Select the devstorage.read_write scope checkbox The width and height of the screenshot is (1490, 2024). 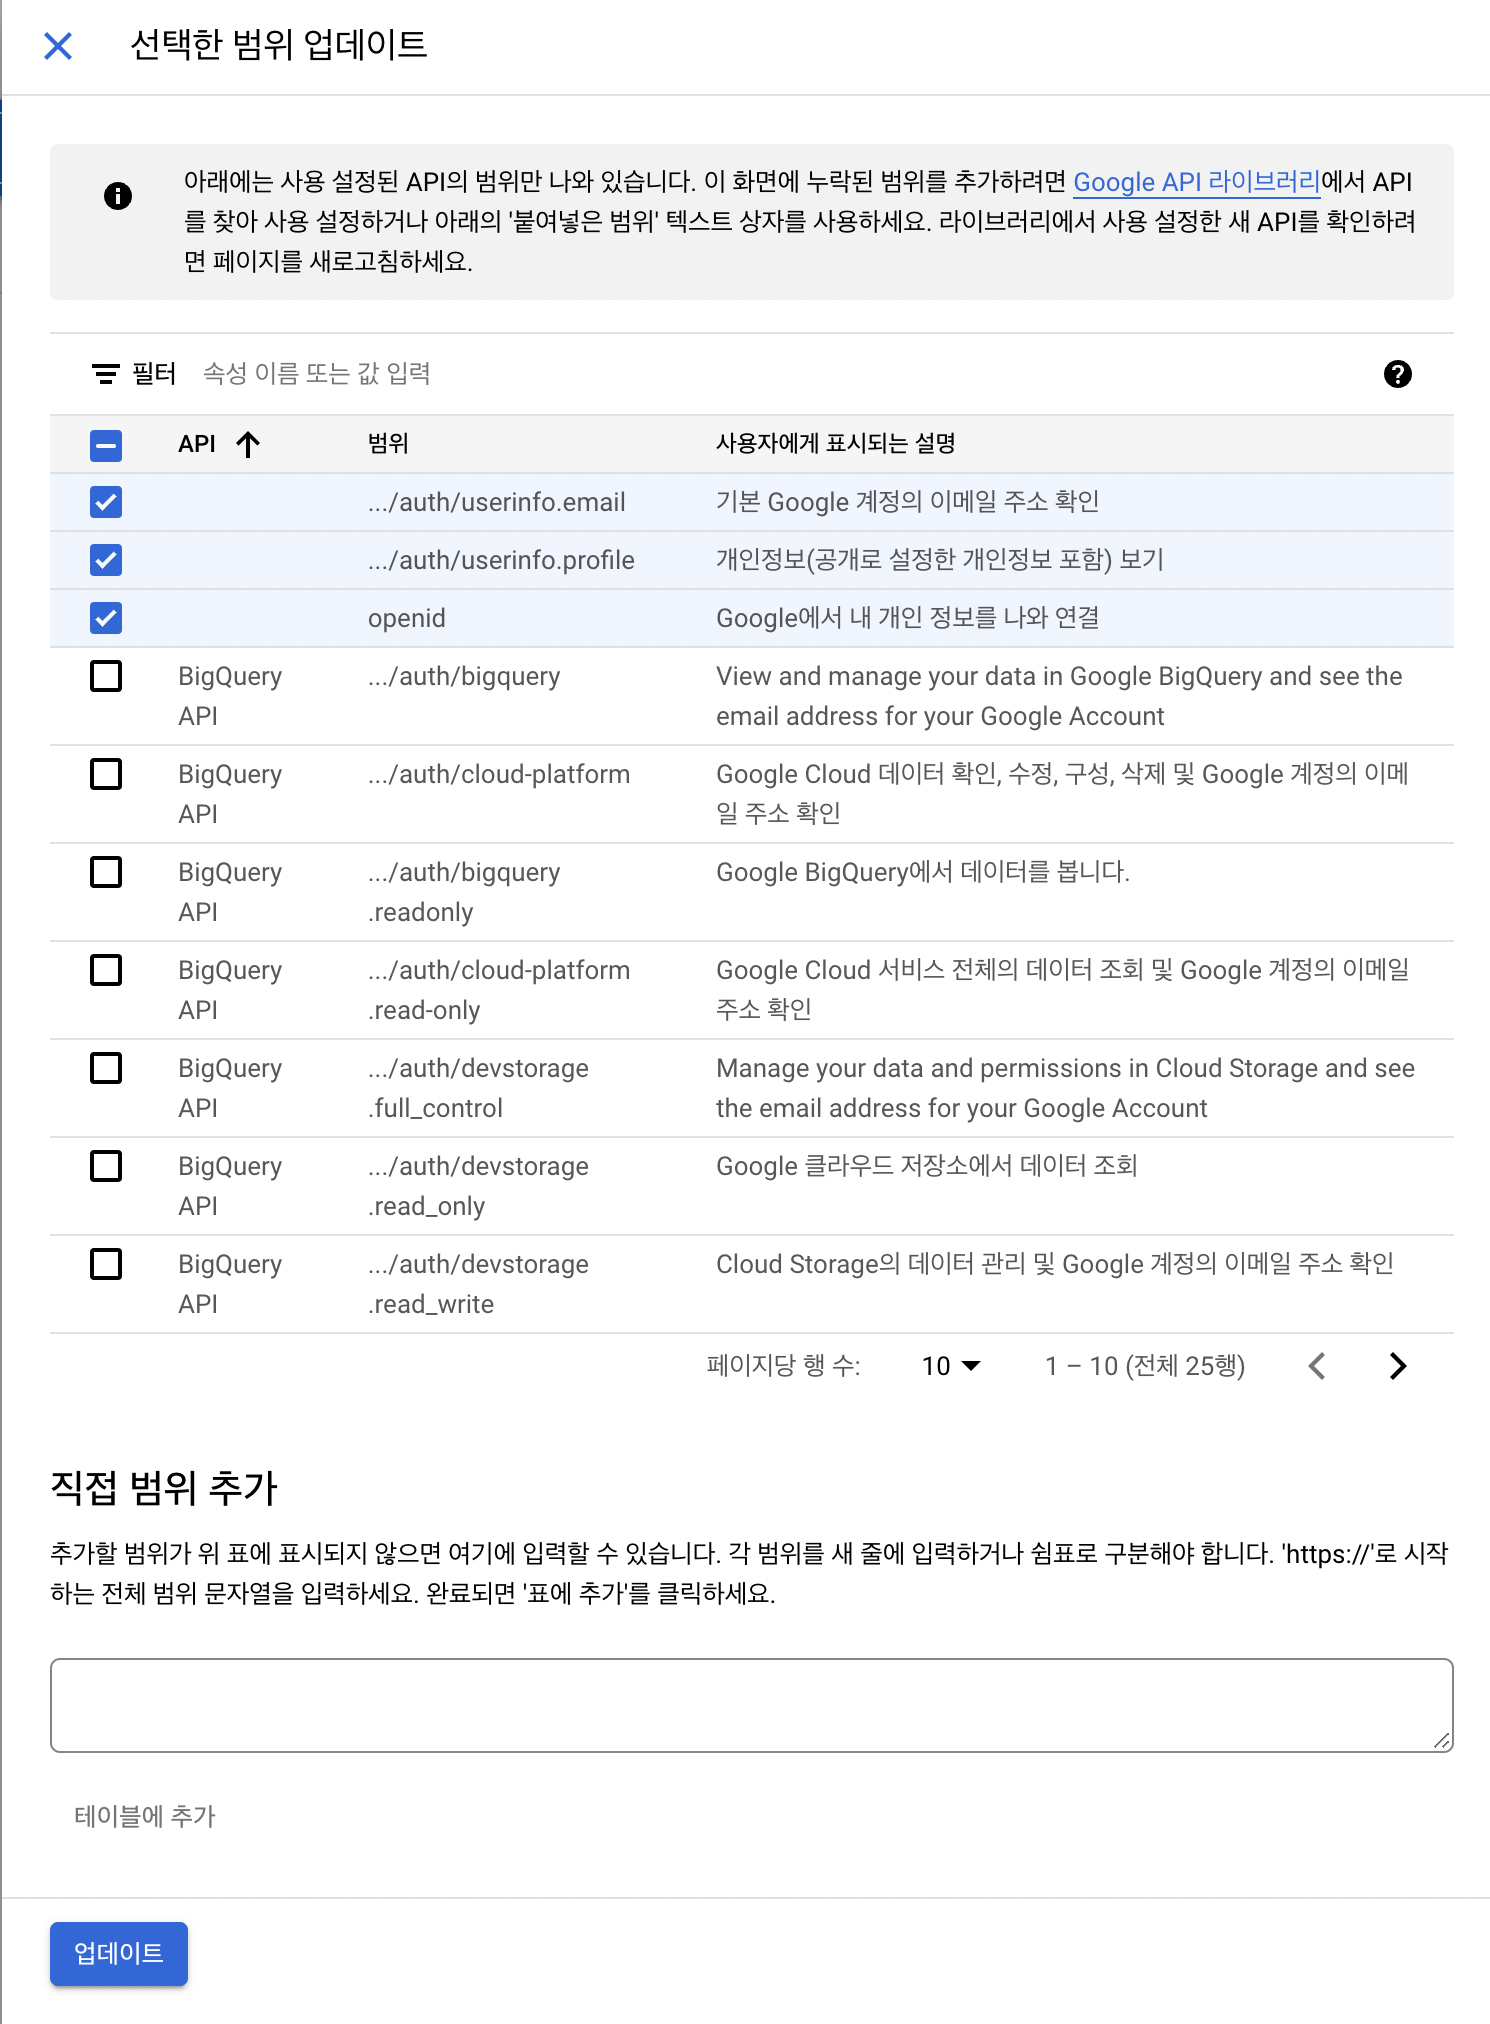pyautogui.click(x=106, y=1264)
